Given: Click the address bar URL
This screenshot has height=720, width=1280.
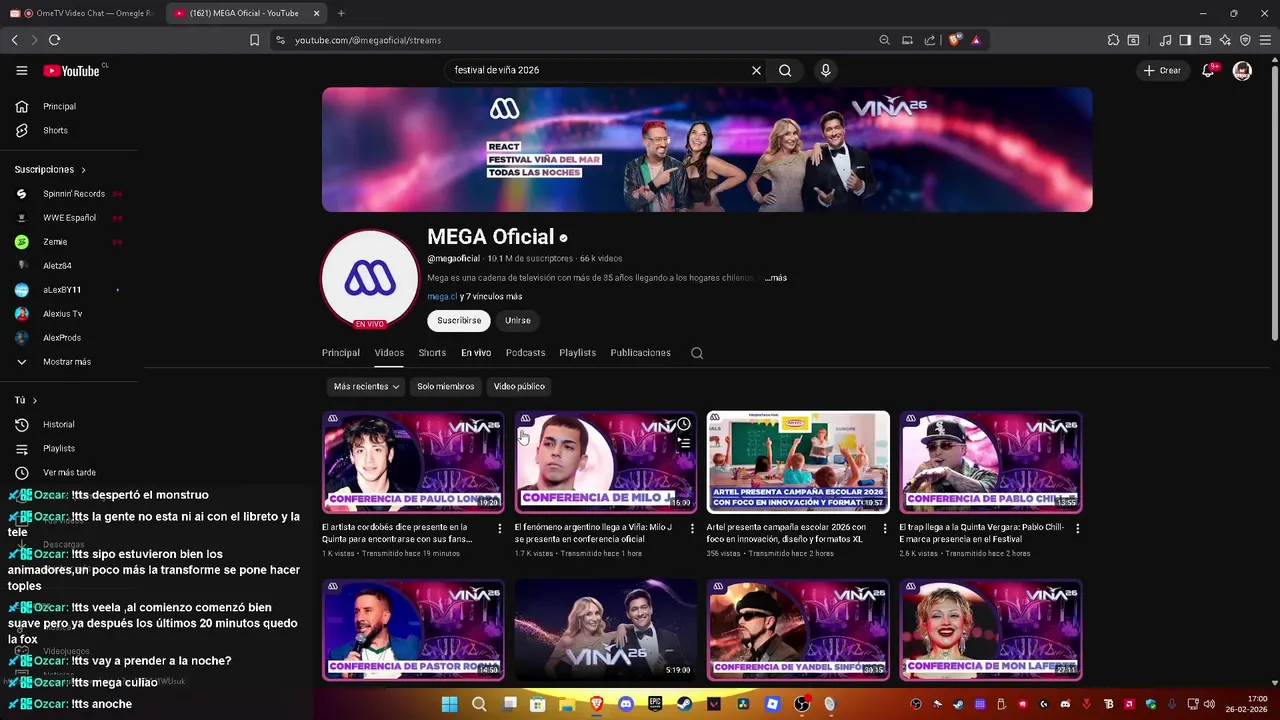Looking at the screenshot, I should [368, 40].
